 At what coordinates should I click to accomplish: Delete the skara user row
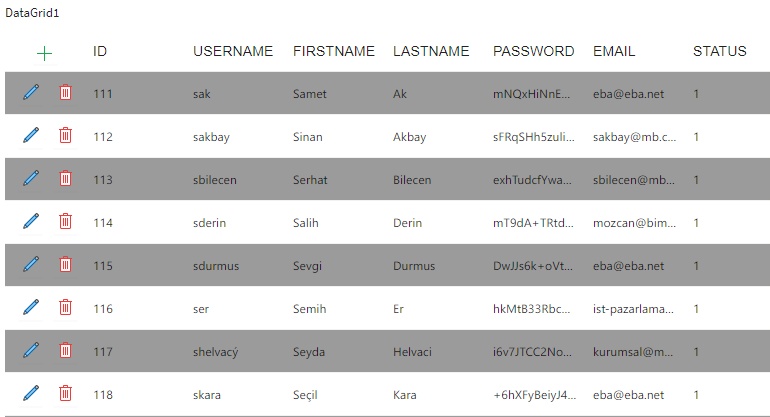pyautogui.click(x=65, y=394)
